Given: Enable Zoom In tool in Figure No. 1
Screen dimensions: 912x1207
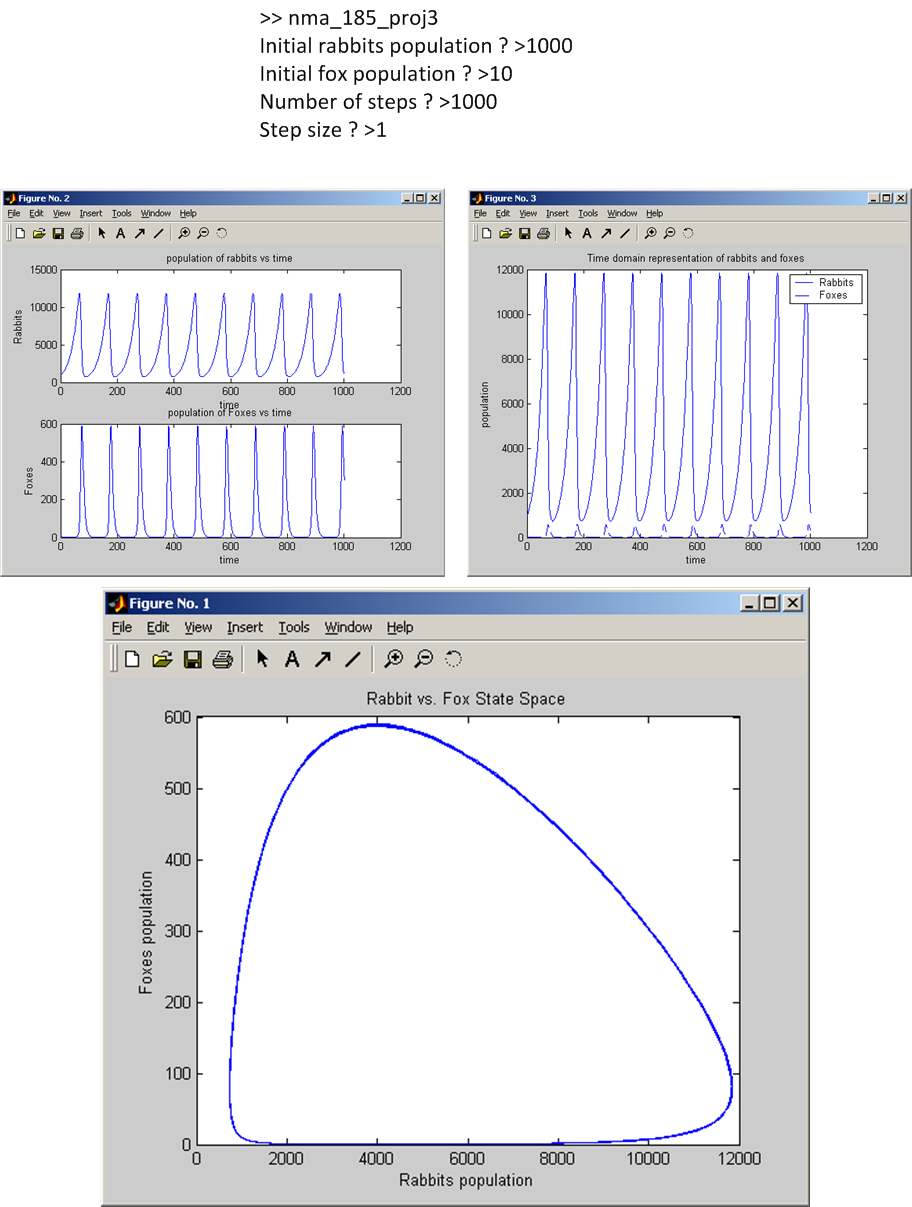Looking at the screenshot, I should pyautogui.click(x=394, y=659).
